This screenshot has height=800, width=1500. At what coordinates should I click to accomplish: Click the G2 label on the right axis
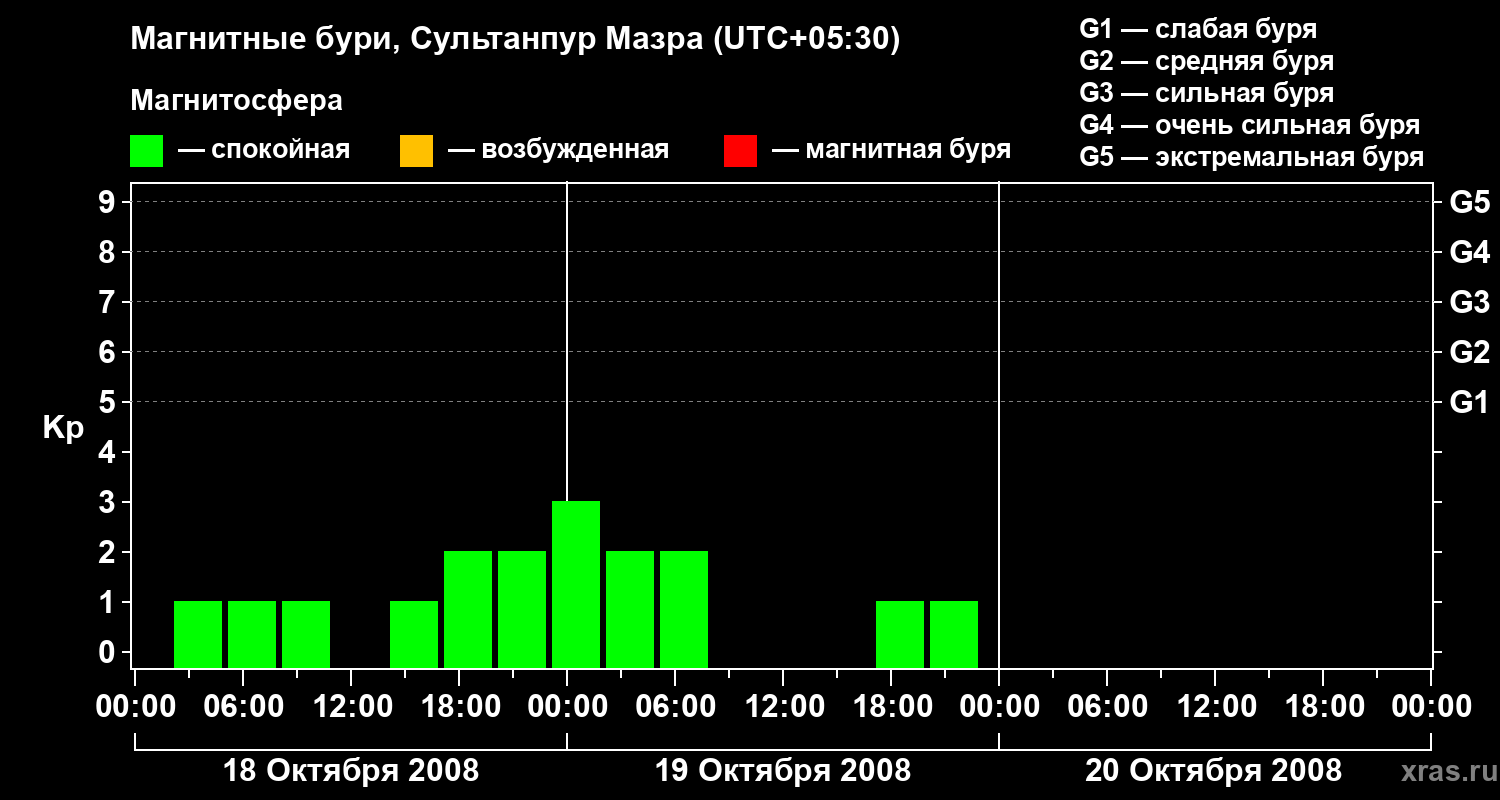(x=1469, y=352)
